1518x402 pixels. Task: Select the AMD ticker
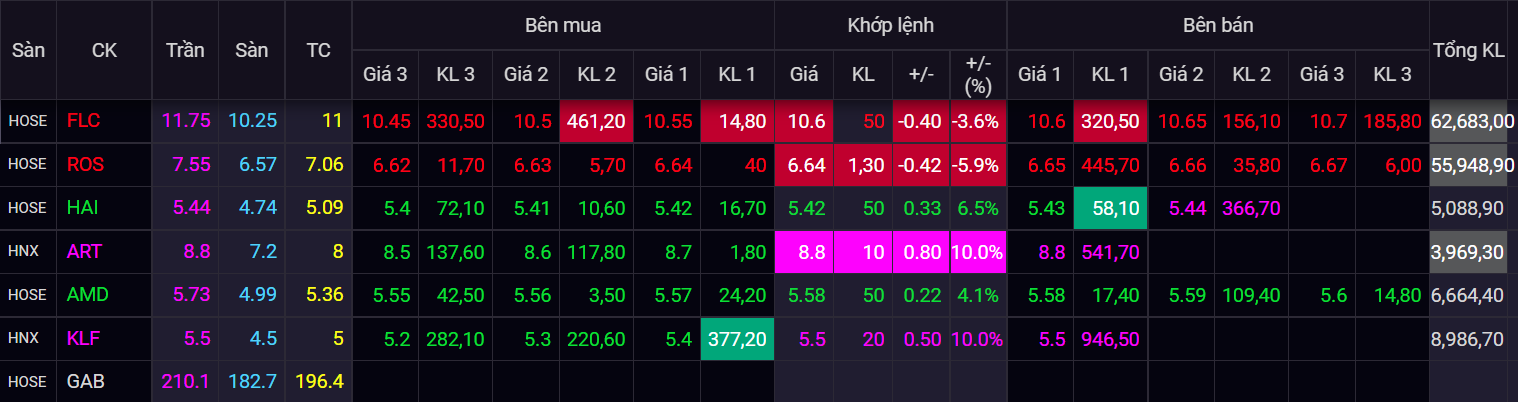click(x=86, y=295)
